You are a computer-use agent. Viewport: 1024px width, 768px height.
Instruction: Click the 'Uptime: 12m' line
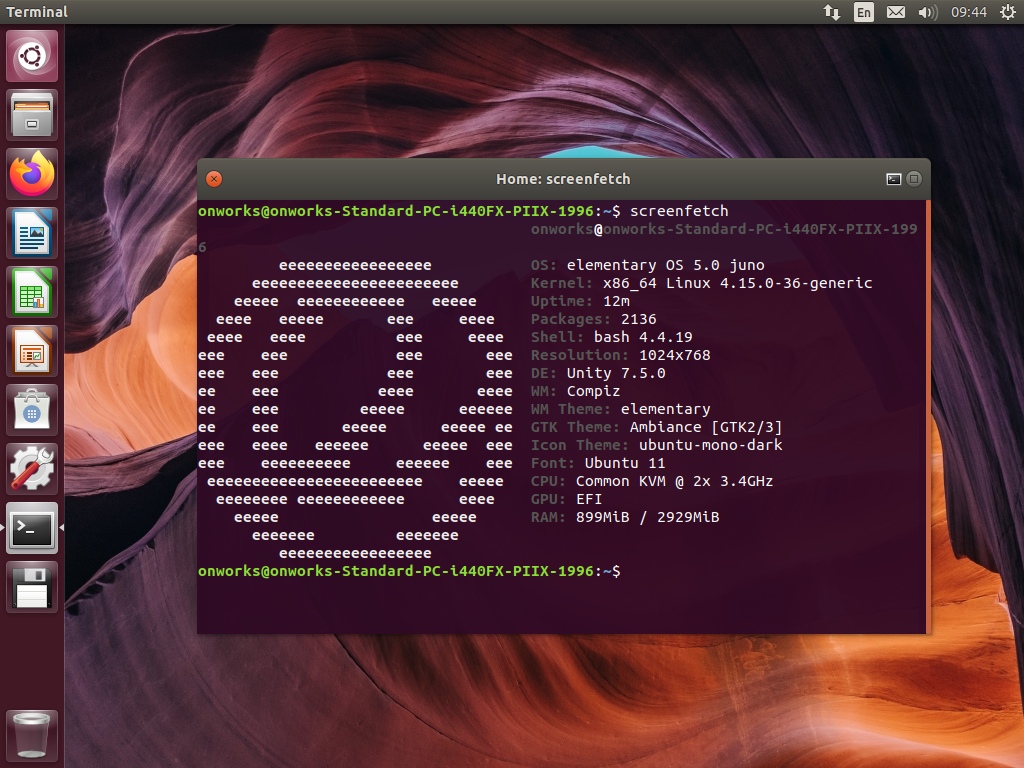pos(581,301)
